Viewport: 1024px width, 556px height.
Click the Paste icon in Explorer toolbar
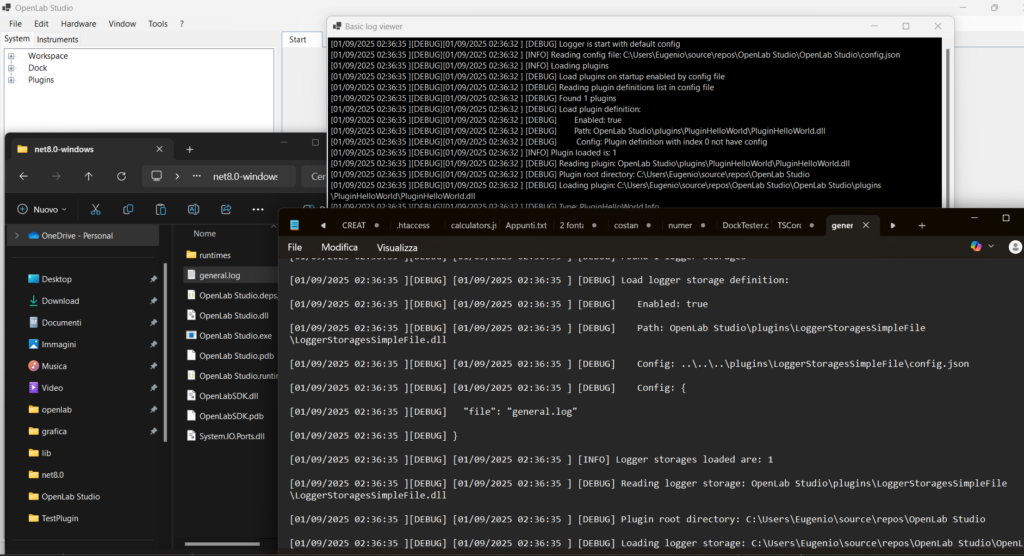pos(161,209)
